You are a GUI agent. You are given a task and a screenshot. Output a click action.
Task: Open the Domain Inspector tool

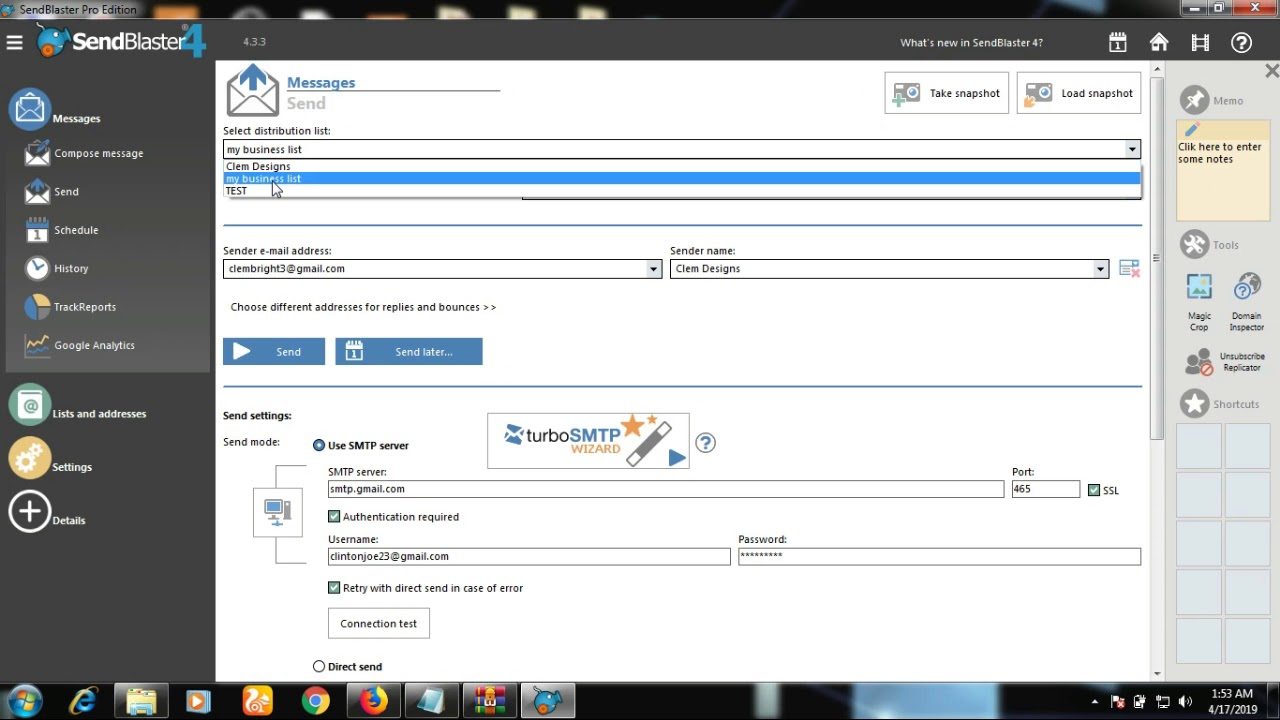(1246, 302)
